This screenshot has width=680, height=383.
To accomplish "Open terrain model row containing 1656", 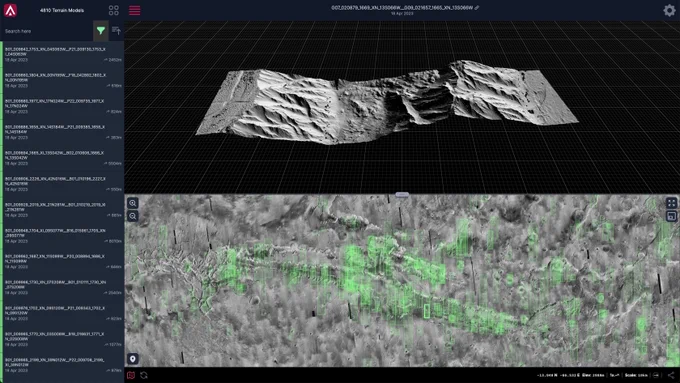I will tap(63, 132).
